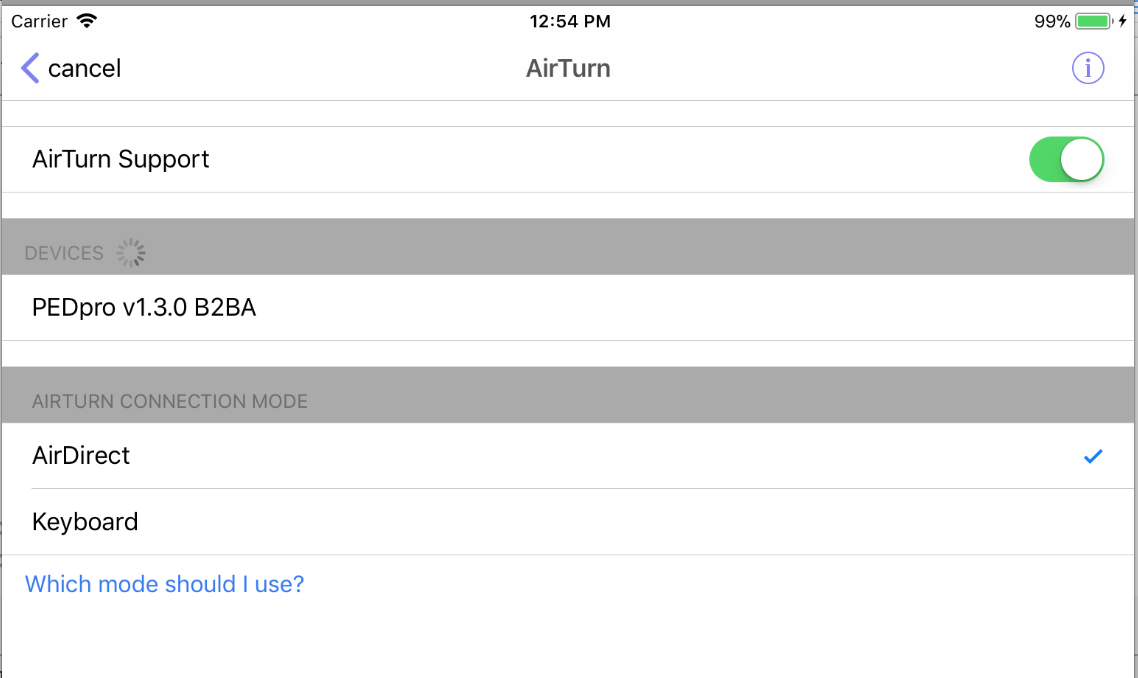This screenshot has width=1138, height=678.
Task: Tap the back chevron arrow icon
Action: [x=30, y=68]
